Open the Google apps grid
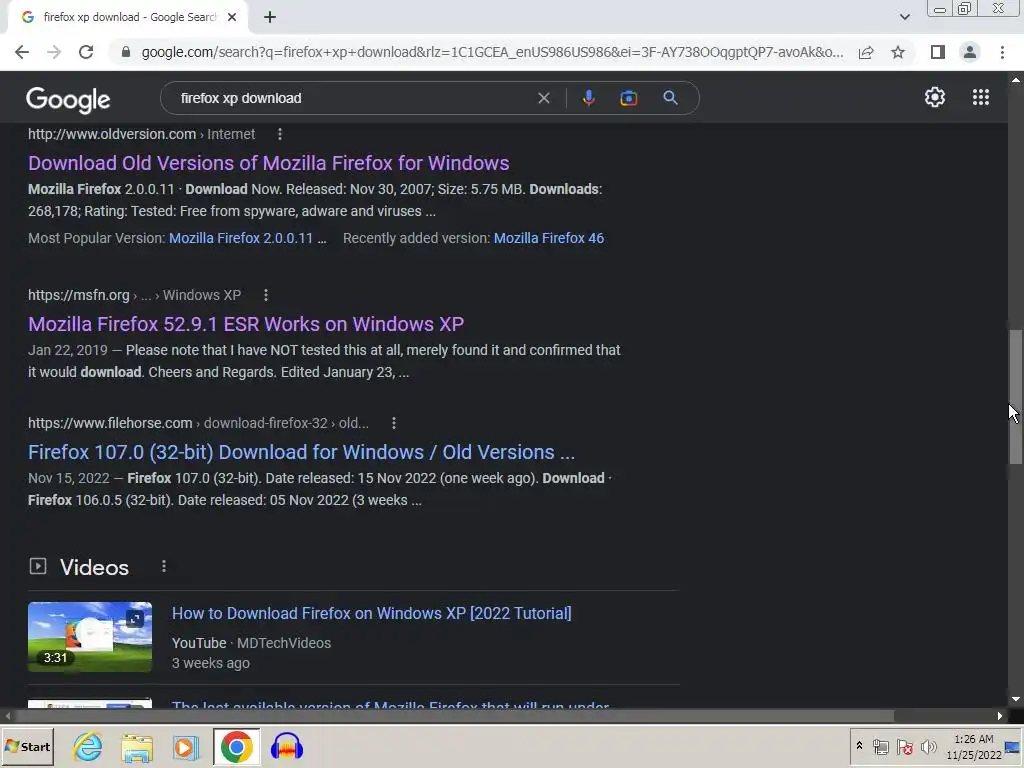1024x768 pixels. [980, 97]
